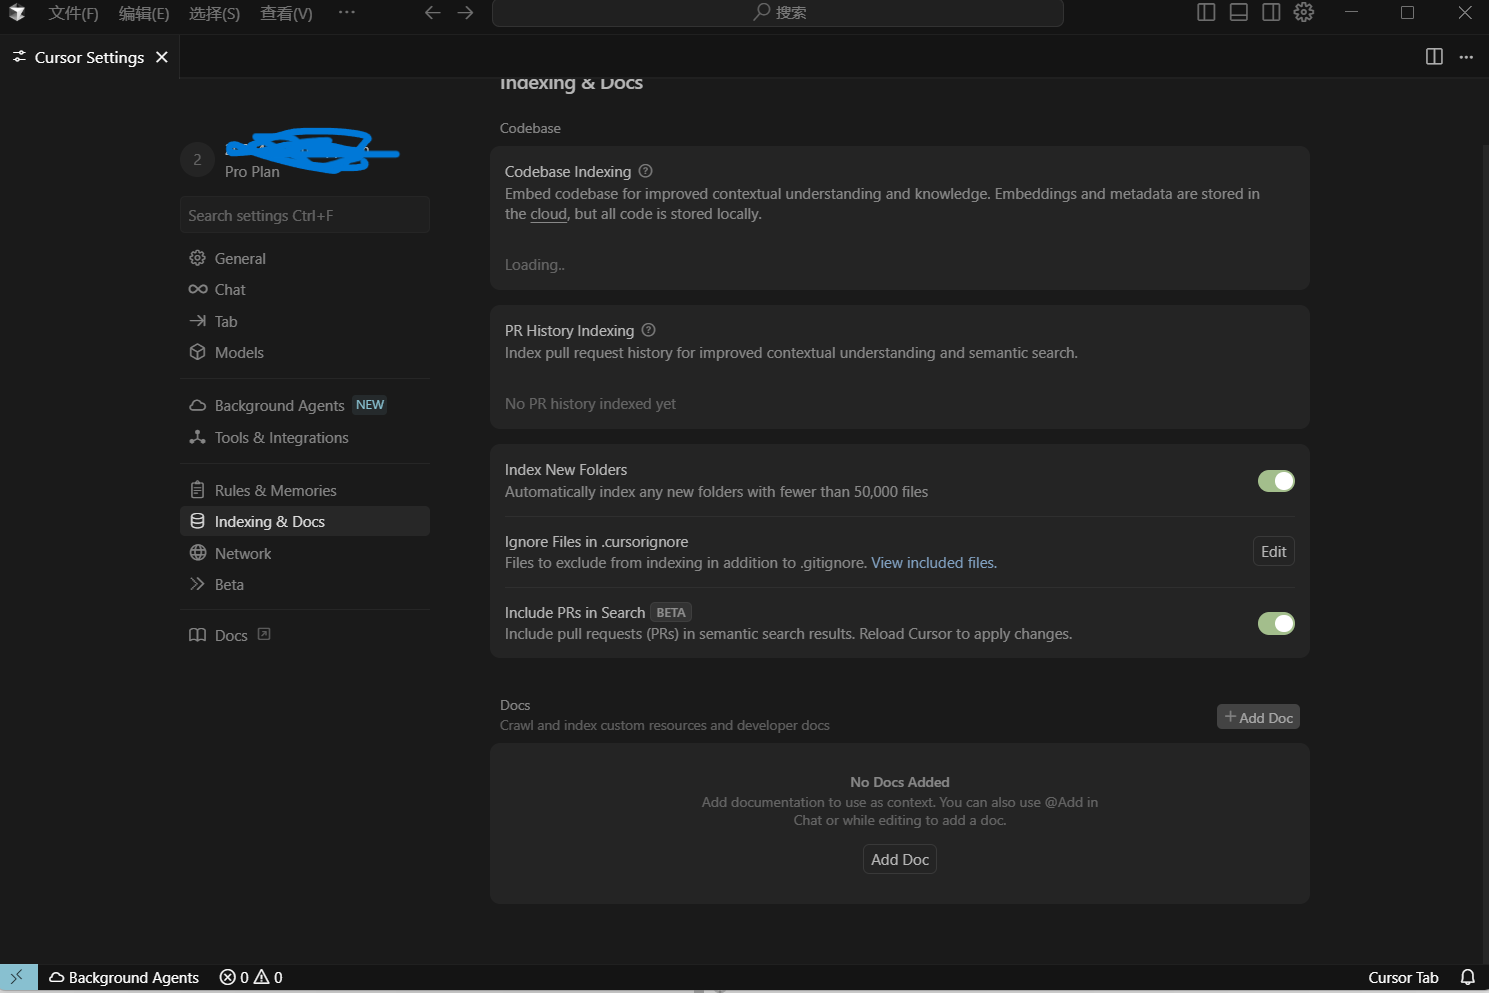Close the Cursor Settings tab
1489x993 pixels.
pyautogui.click(x=162, y=57)
